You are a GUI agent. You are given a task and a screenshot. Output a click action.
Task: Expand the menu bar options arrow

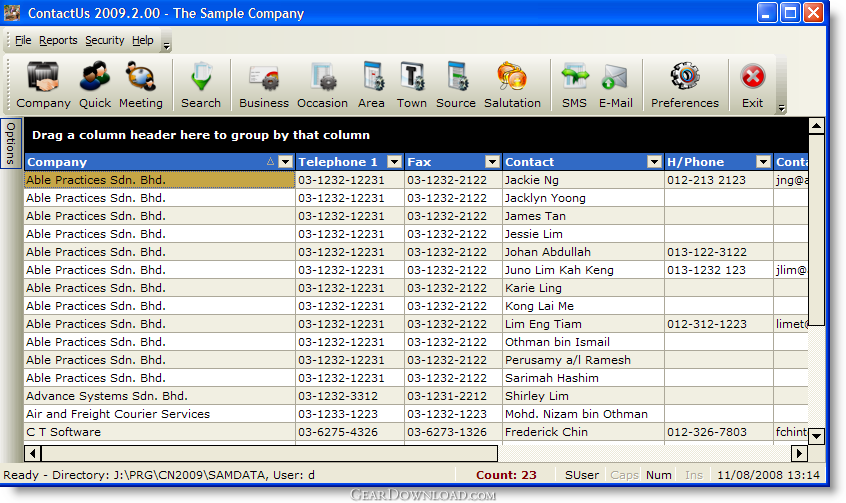tap(167, 46)
